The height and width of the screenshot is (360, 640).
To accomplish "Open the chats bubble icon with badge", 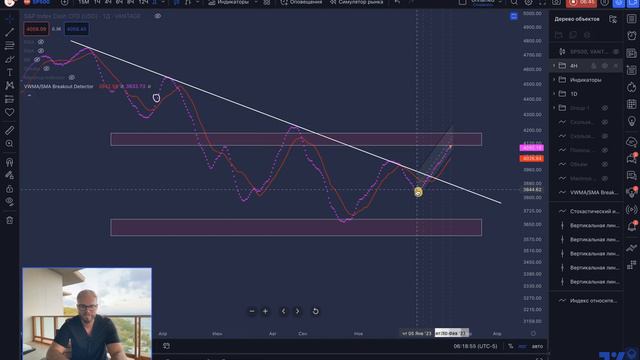I will [631, 159].
